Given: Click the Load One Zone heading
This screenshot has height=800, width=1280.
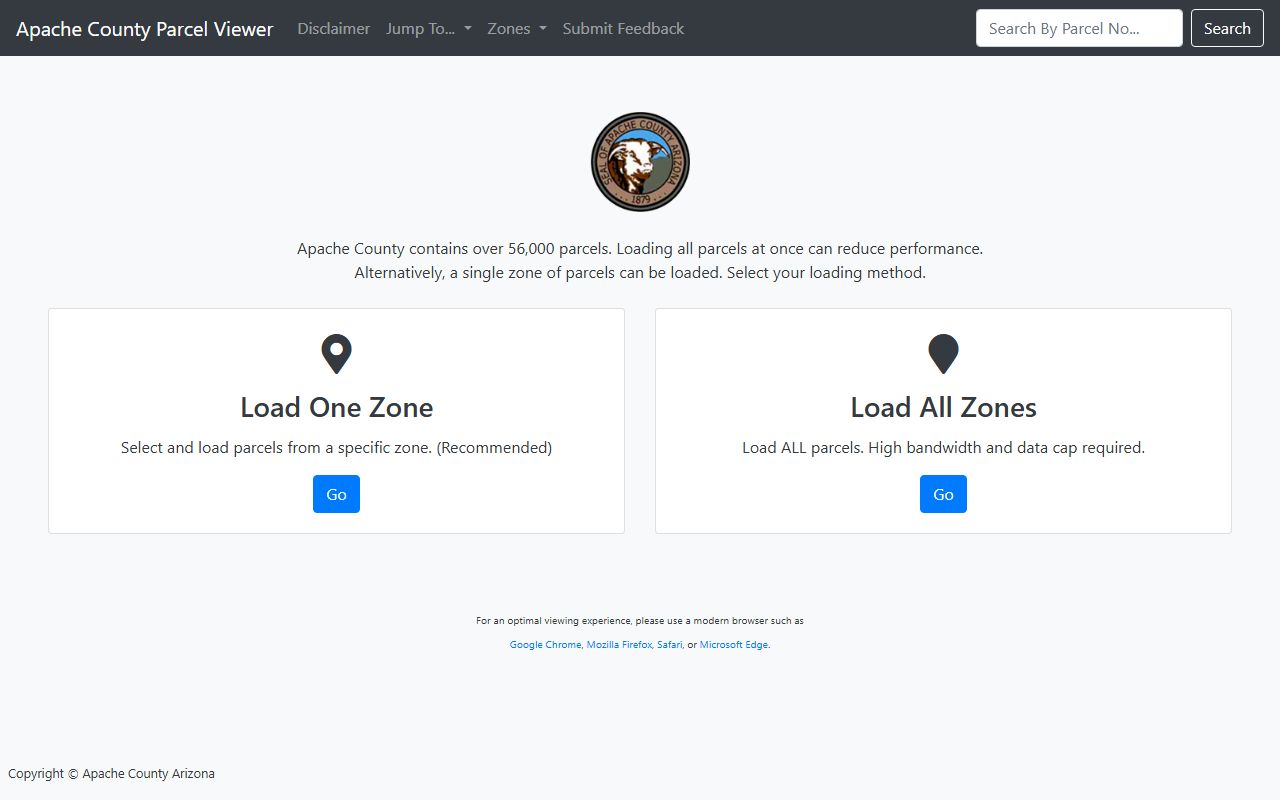Looking at the screenshot, I should point(336,408).
